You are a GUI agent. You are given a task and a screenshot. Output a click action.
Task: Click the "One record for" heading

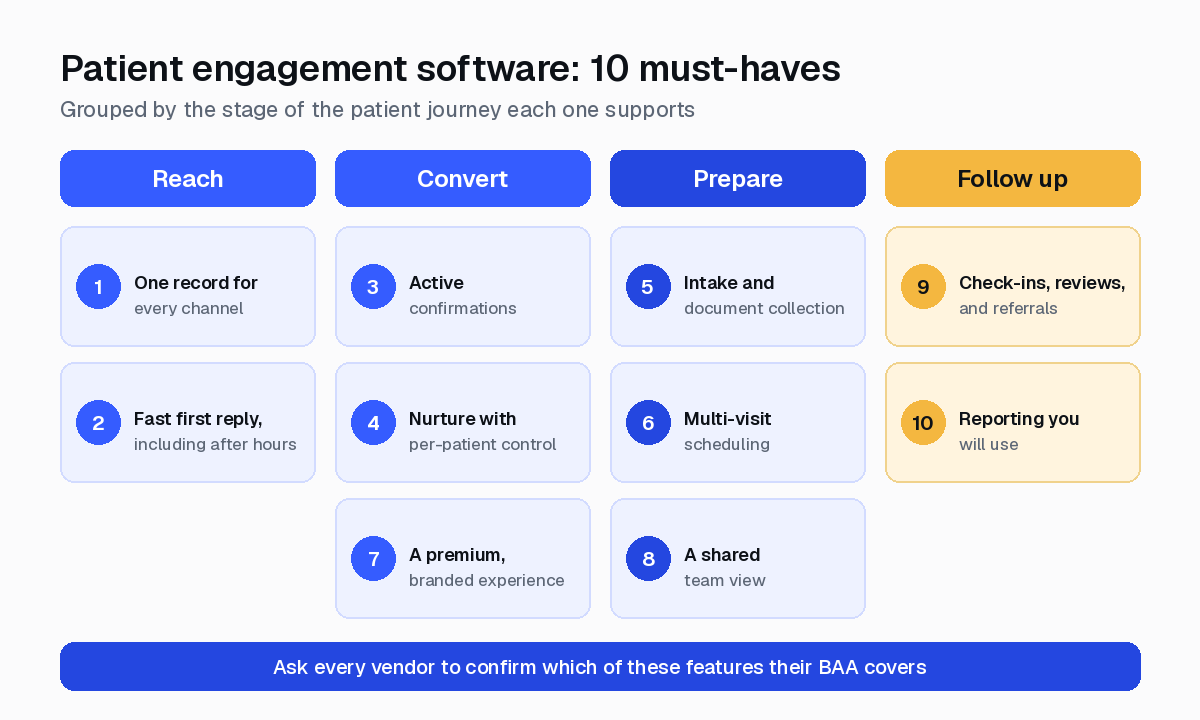[196, 283]
